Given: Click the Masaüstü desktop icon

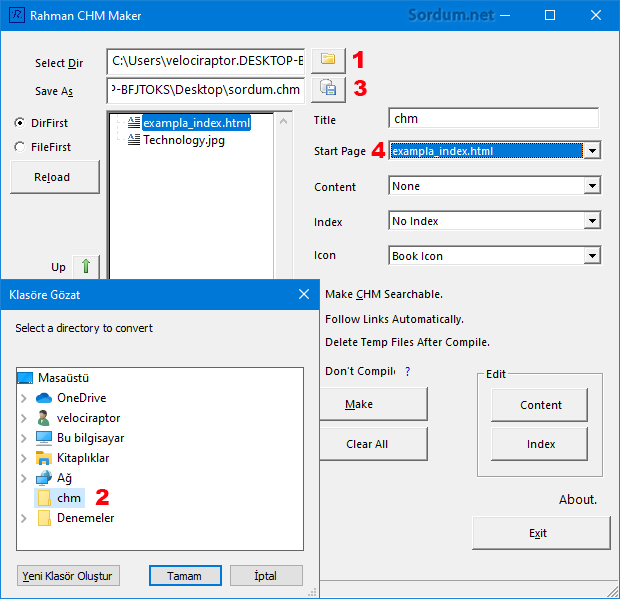Looking at the screenshot, I should click(x=25, y=378).
